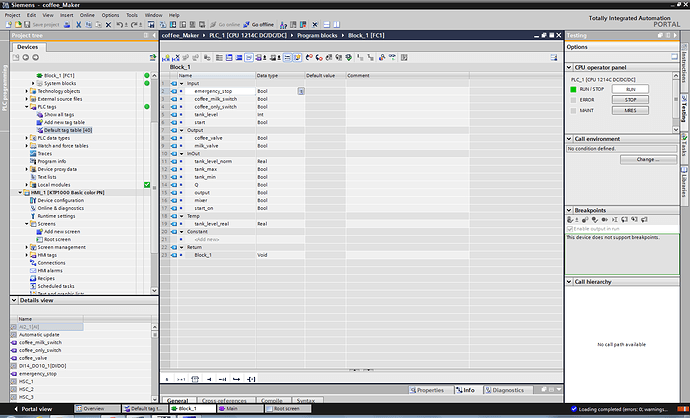This screenshot has width=690, height=418.
Task: Open the Online menu
Action: tap(87, 15)
